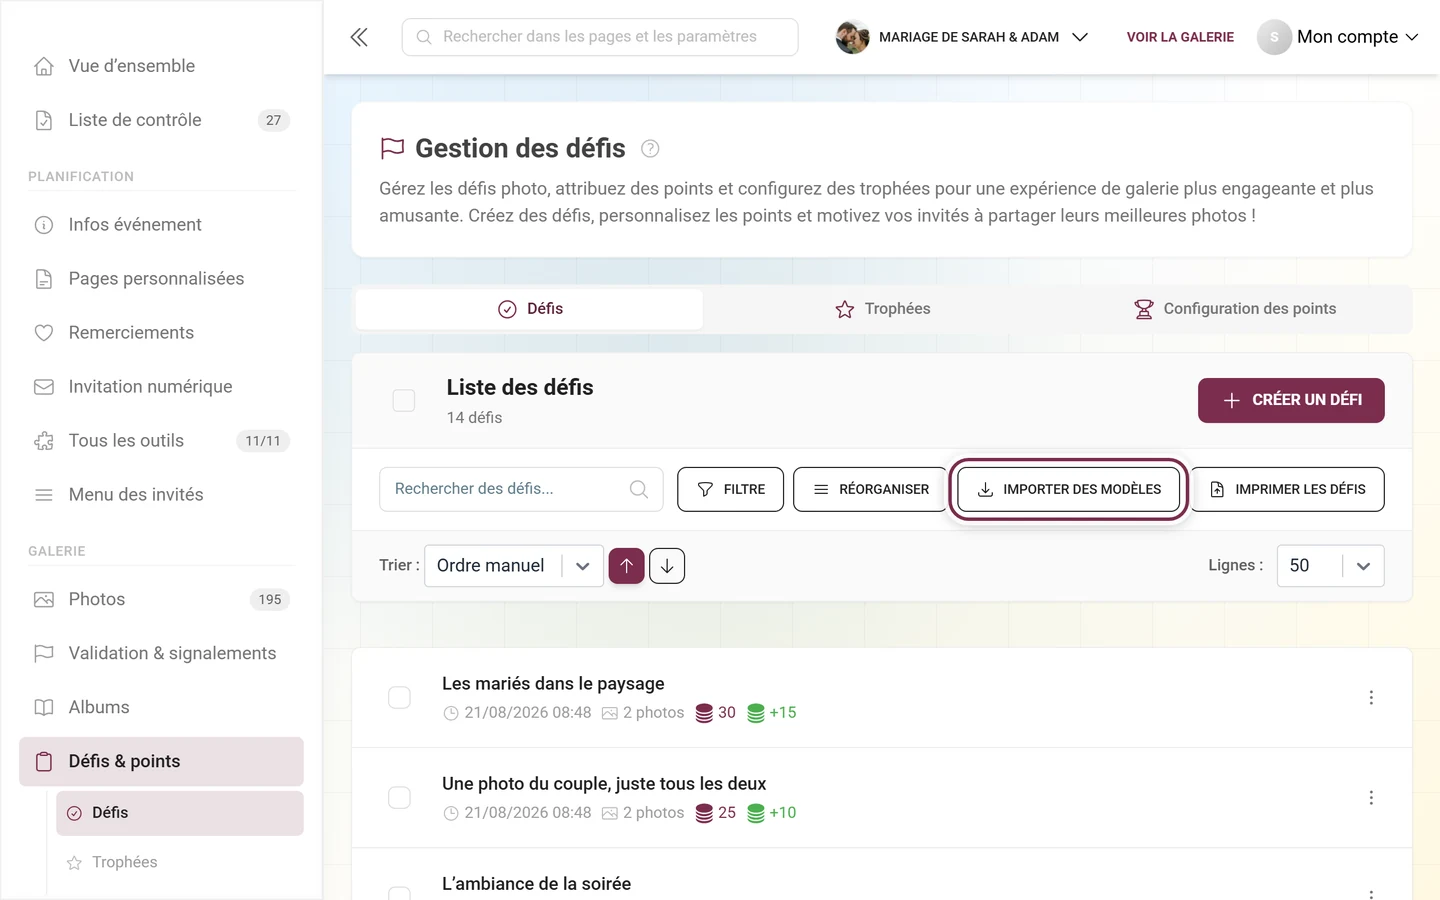Open Liste de contrôle in the sidebar
The height and width of the screenshot is (900, 1440).
point(161,120)
